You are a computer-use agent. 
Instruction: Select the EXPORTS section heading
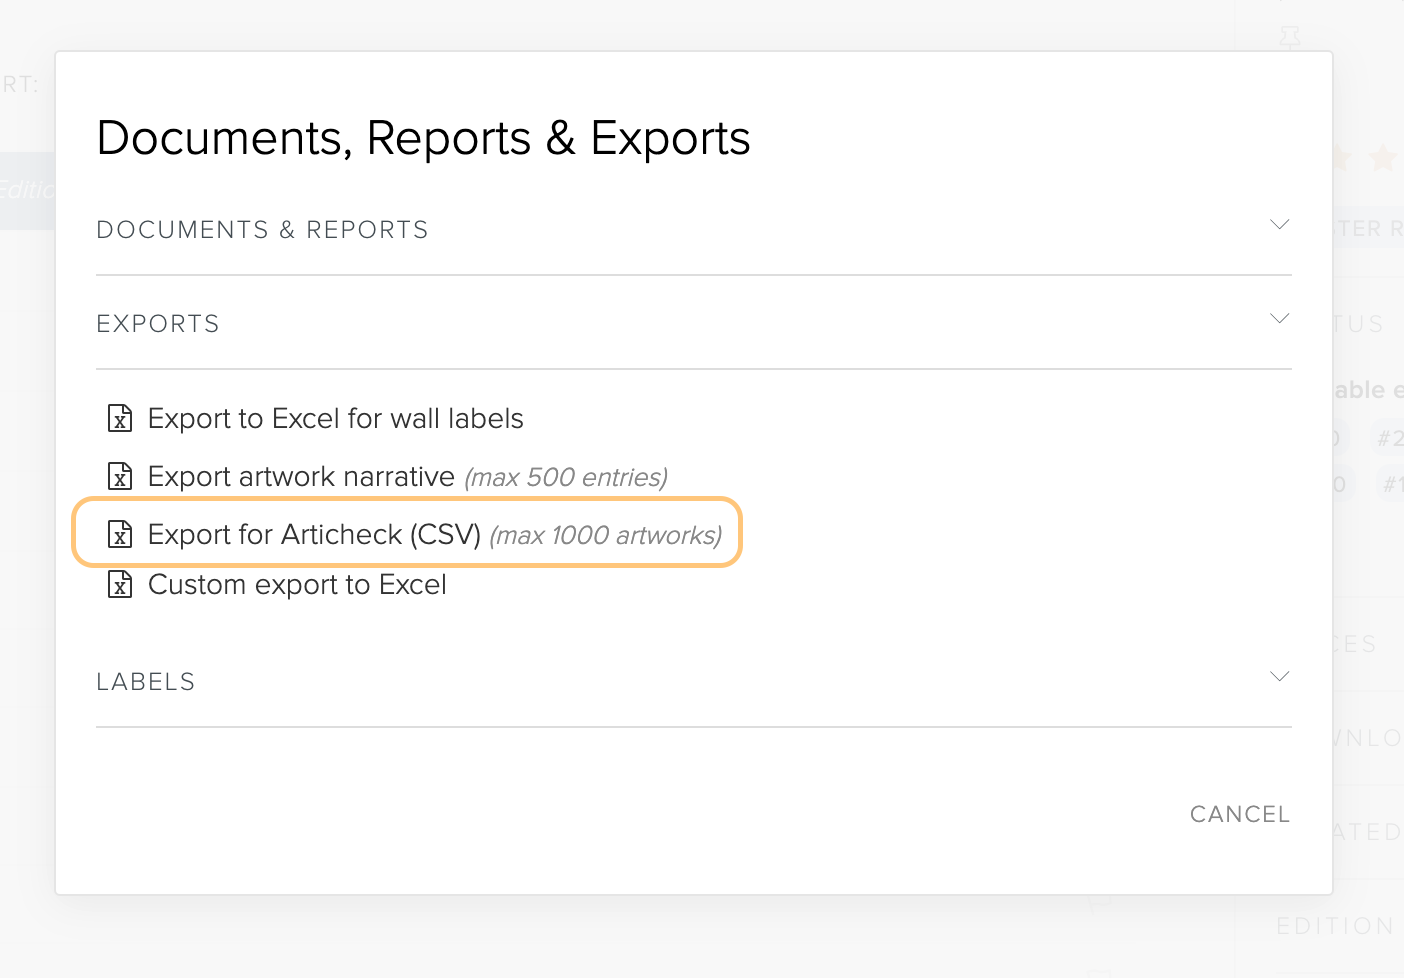tap(158, 324)
